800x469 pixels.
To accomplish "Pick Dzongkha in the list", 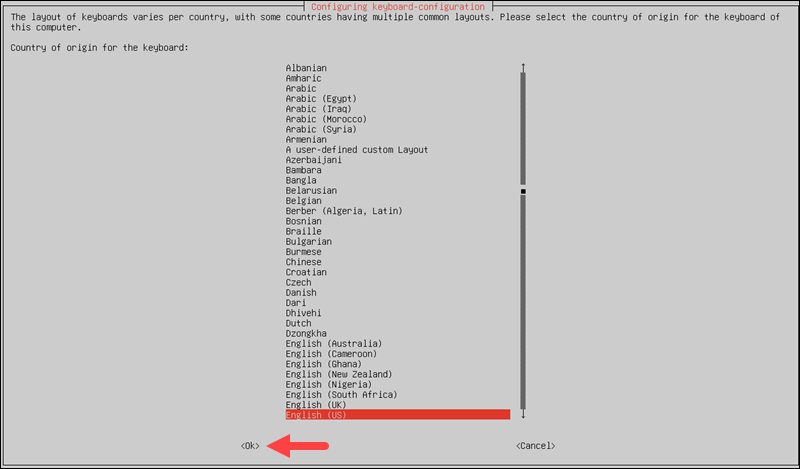I will pos(306,333).
